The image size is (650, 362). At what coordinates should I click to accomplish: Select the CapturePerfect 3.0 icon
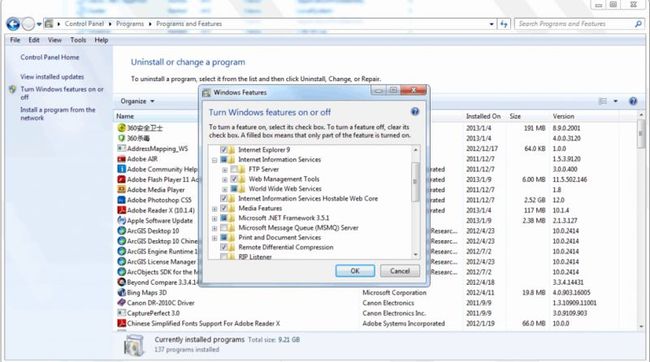tap(121, 313)
